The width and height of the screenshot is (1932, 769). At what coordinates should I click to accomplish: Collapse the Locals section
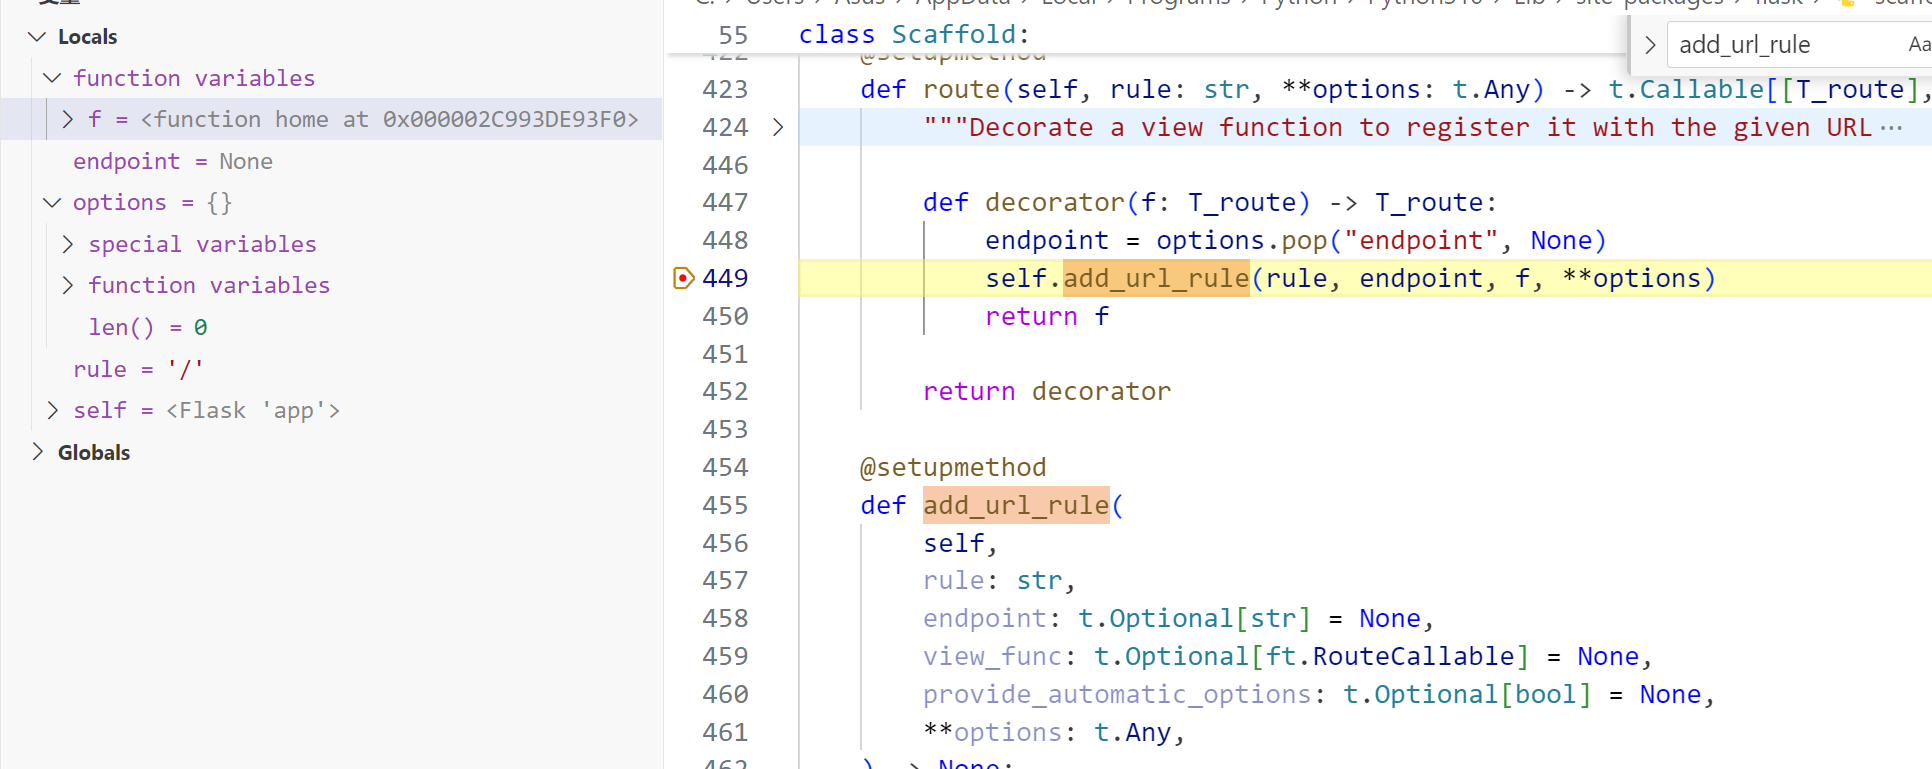click(x=37, y=37)
